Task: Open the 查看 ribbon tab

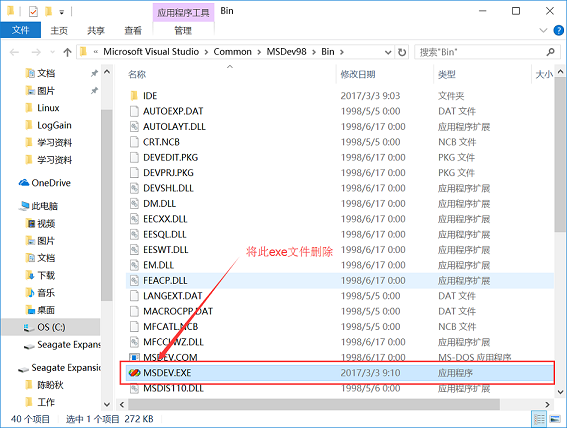Action: 133,30
